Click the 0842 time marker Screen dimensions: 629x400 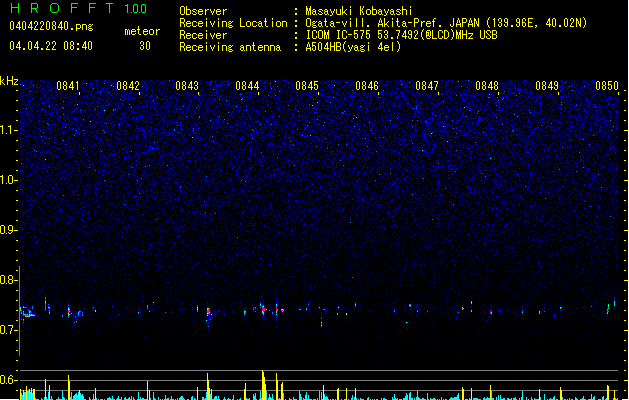(x=128, y=86)
